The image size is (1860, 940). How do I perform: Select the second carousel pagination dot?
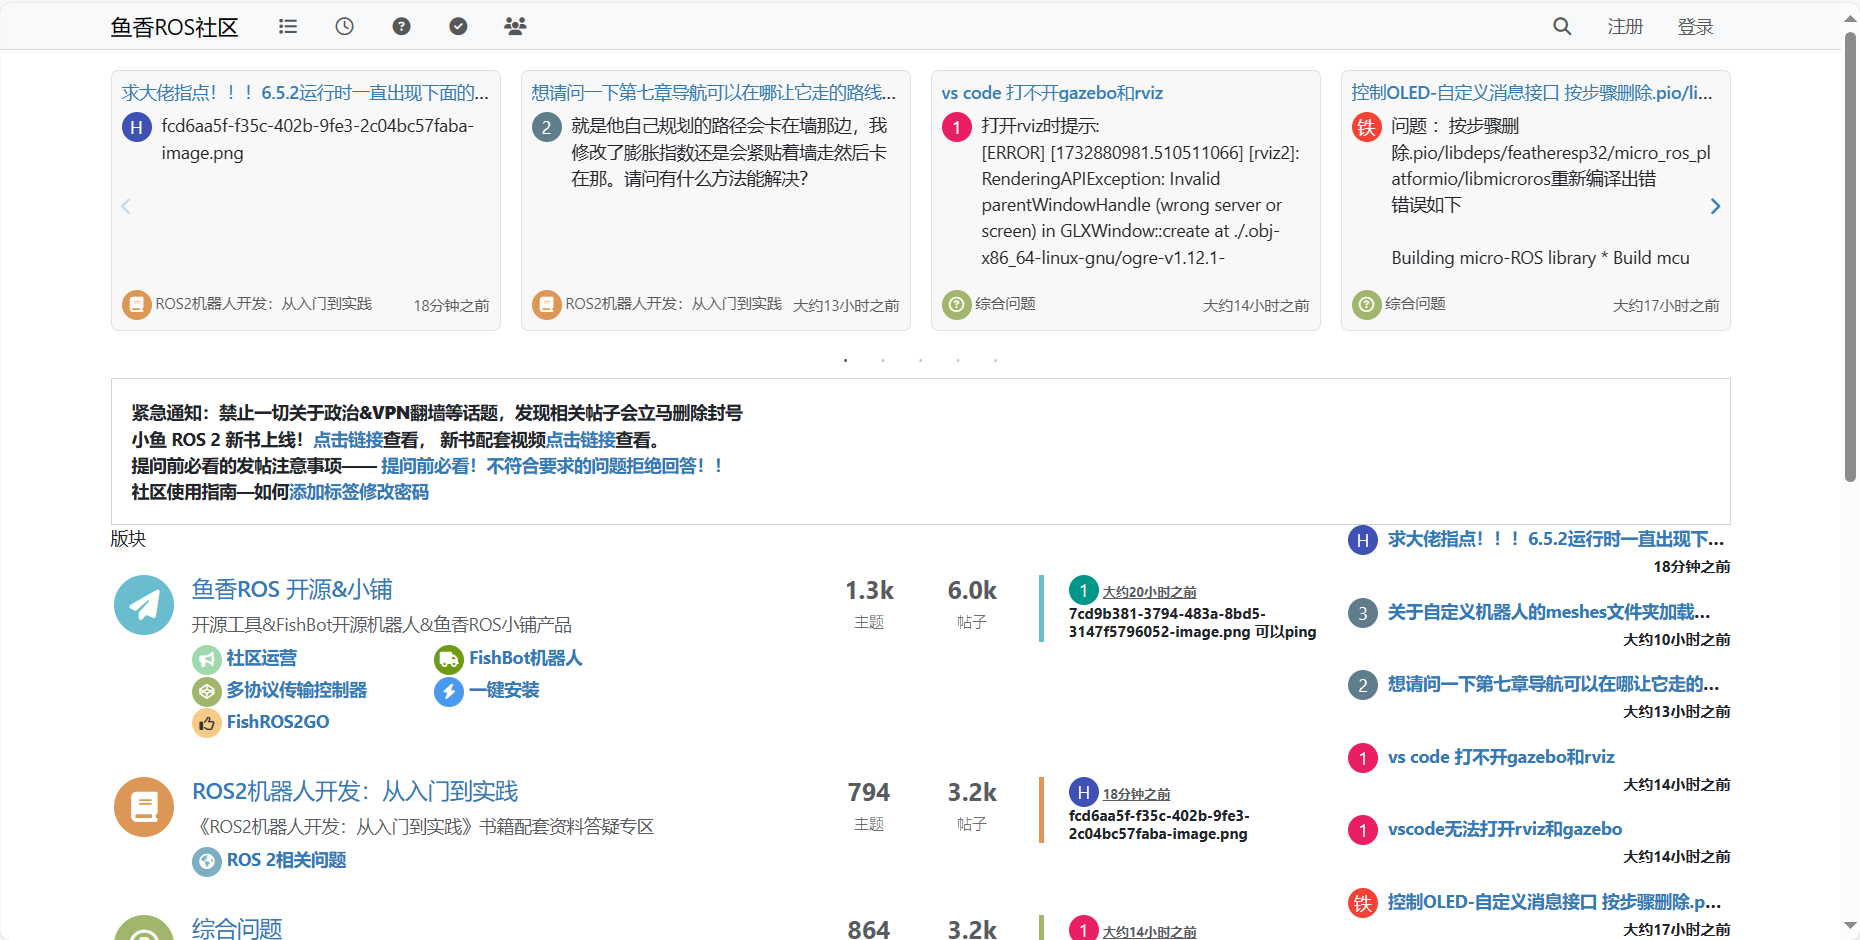[x=883, y=360]
